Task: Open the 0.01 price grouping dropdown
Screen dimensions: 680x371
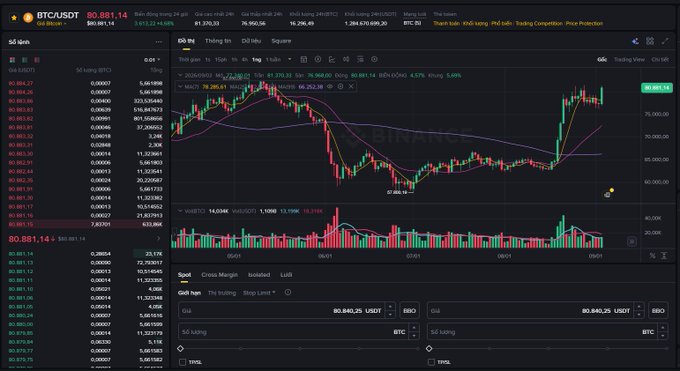Action: coord(152,60)
